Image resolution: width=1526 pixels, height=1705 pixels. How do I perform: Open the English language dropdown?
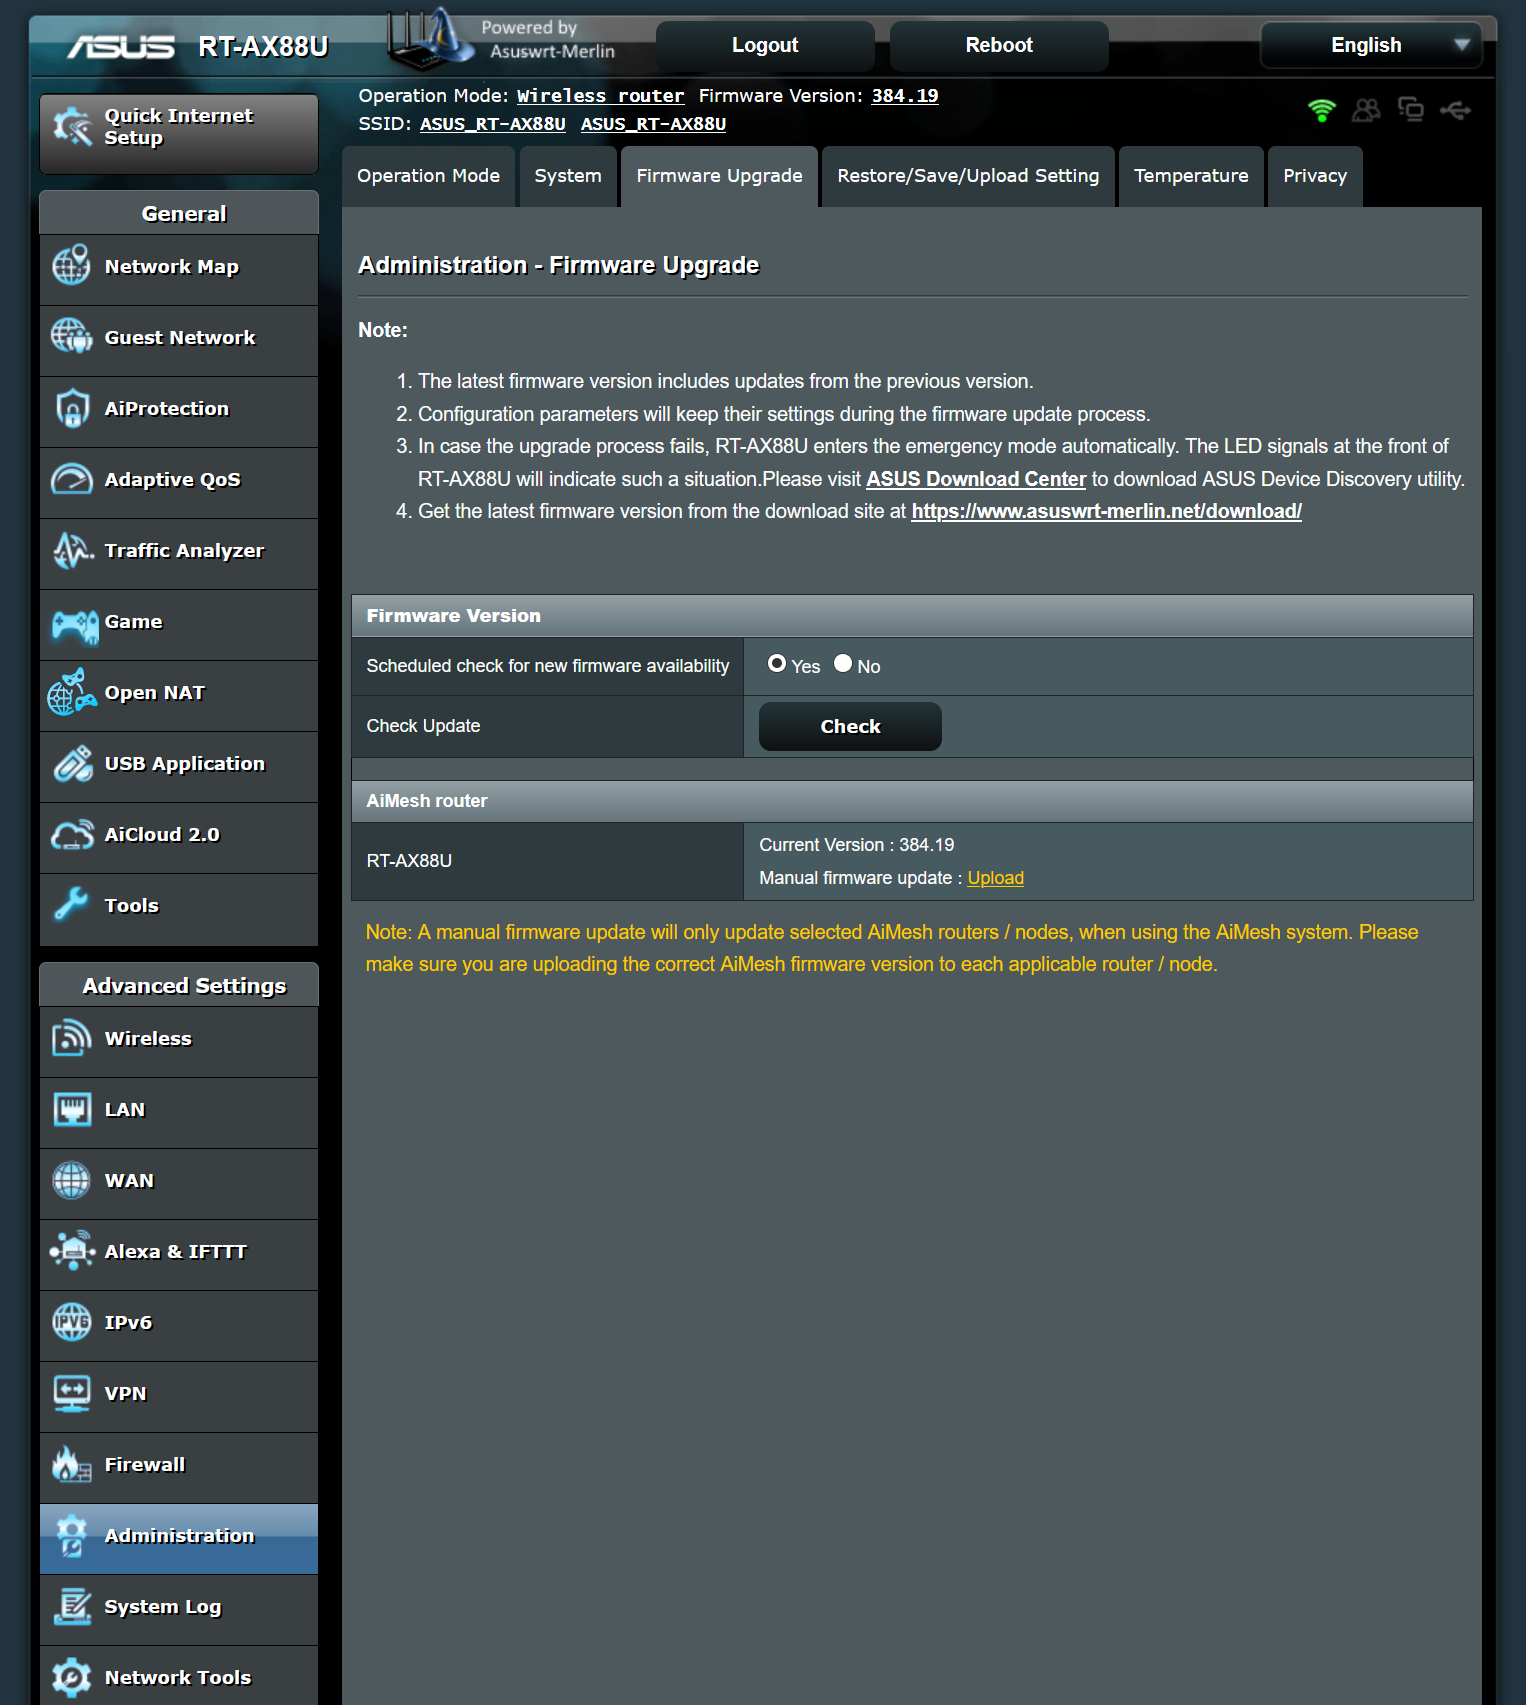coord(1371,45)
